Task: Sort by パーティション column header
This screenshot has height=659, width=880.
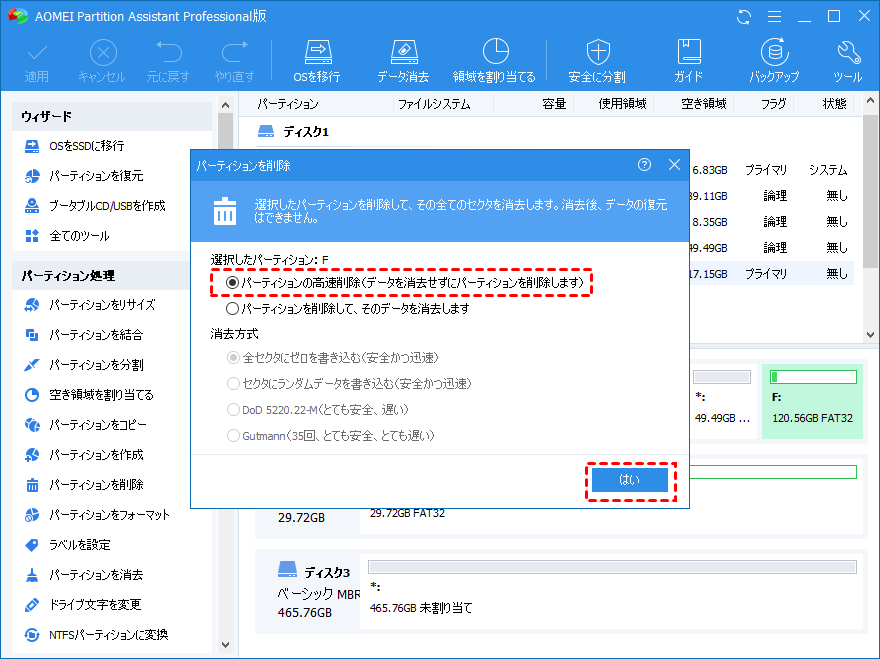Action: tap(288, 104)
